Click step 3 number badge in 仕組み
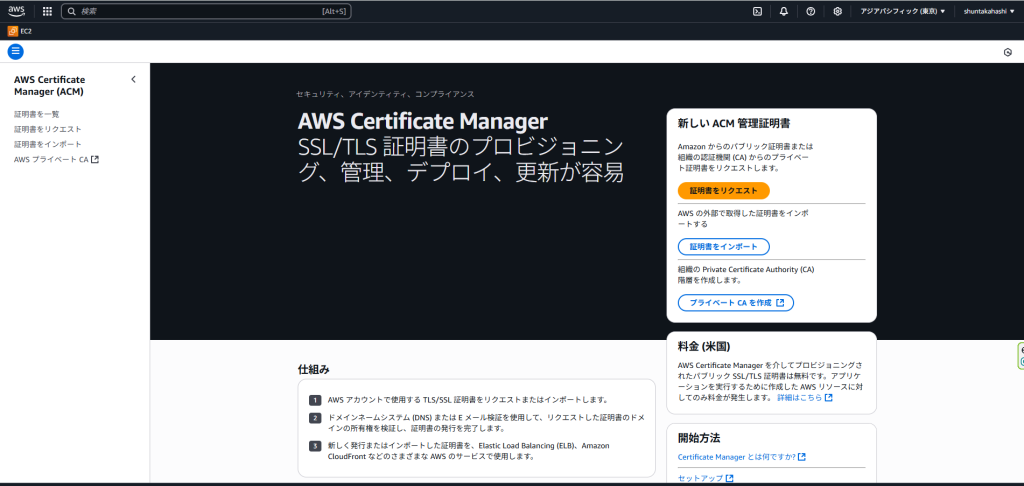The image size is (1024, 486). 315,446
